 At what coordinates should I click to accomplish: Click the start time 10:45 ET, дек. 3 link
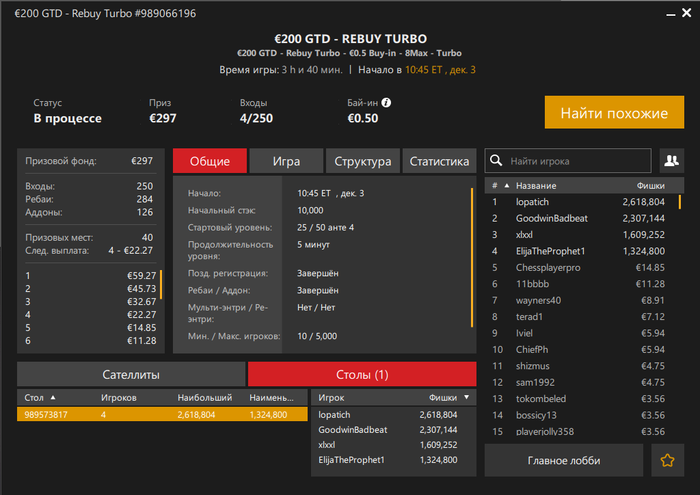point(440,70)
